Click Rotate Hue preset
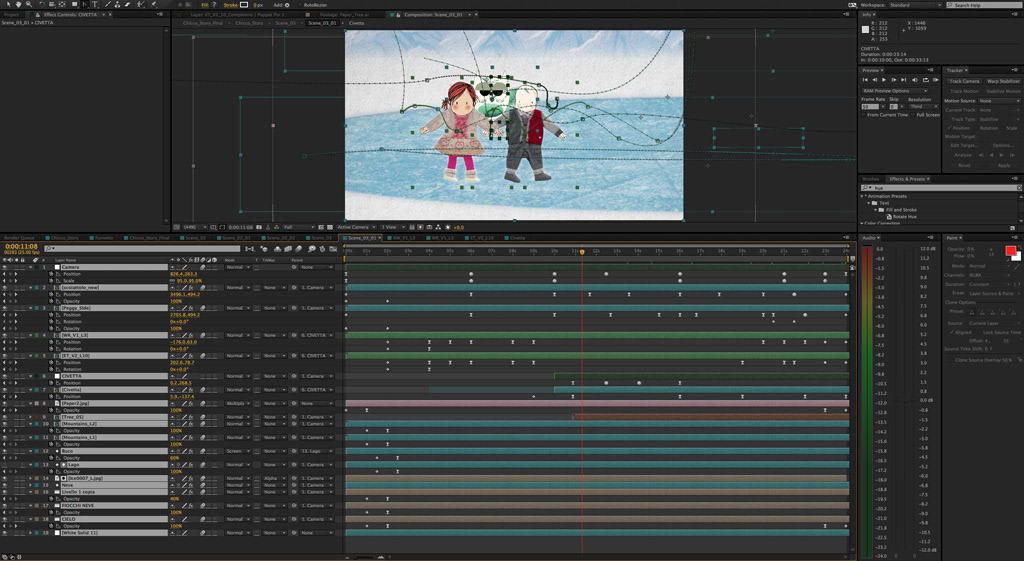 point(904,216)
